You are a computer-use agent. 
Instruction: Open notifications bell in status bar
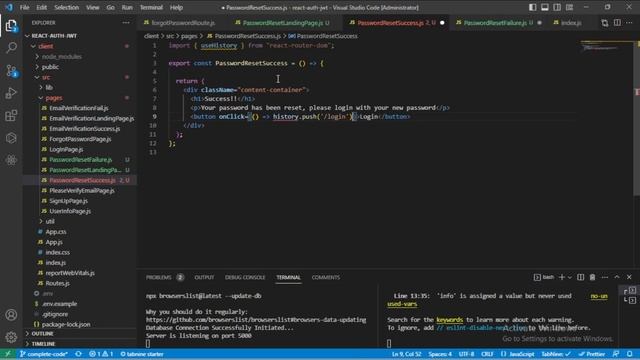tap(630, 354)
